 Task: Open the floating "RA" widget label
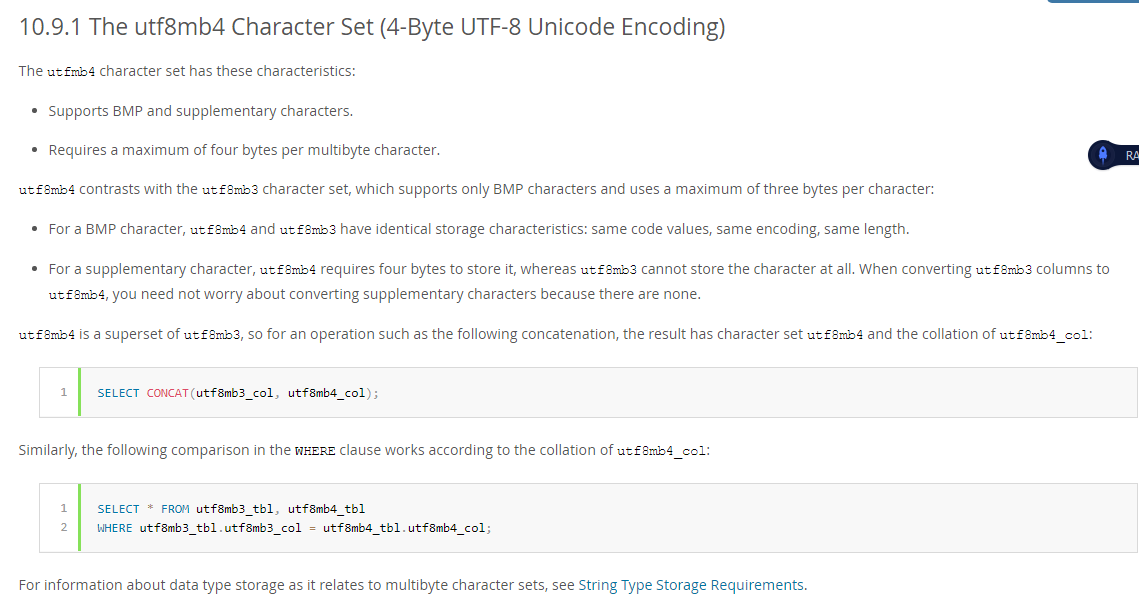click(1130, 155)
